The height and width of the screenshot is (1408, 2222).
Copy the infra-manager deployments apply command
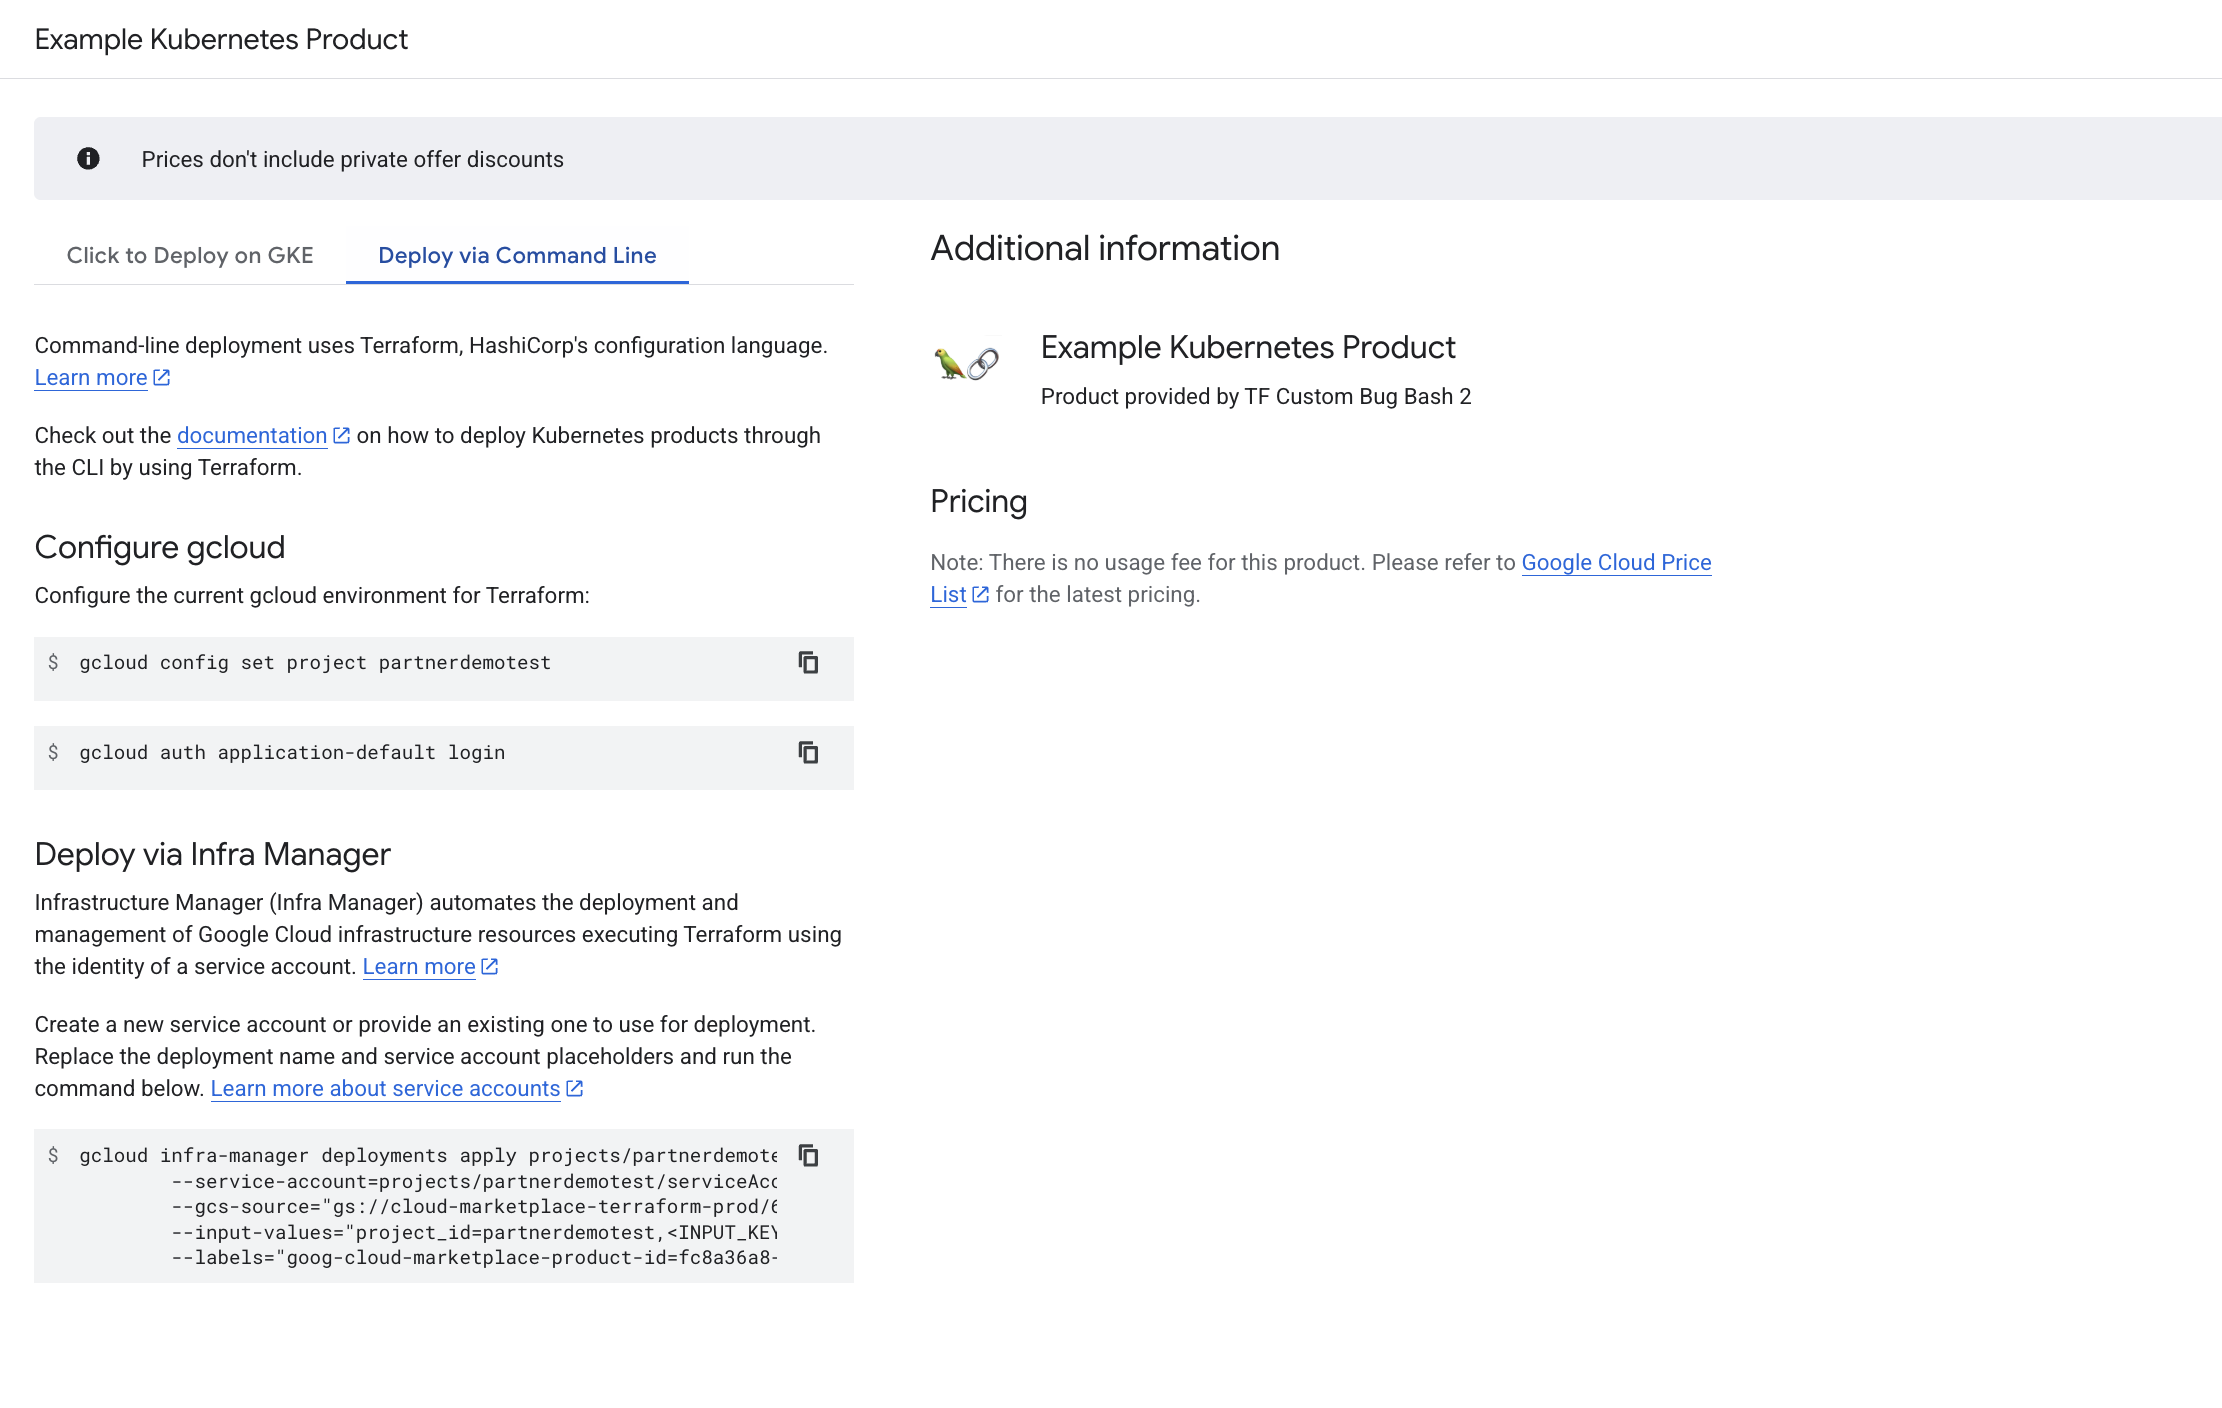click(808, 1156)
